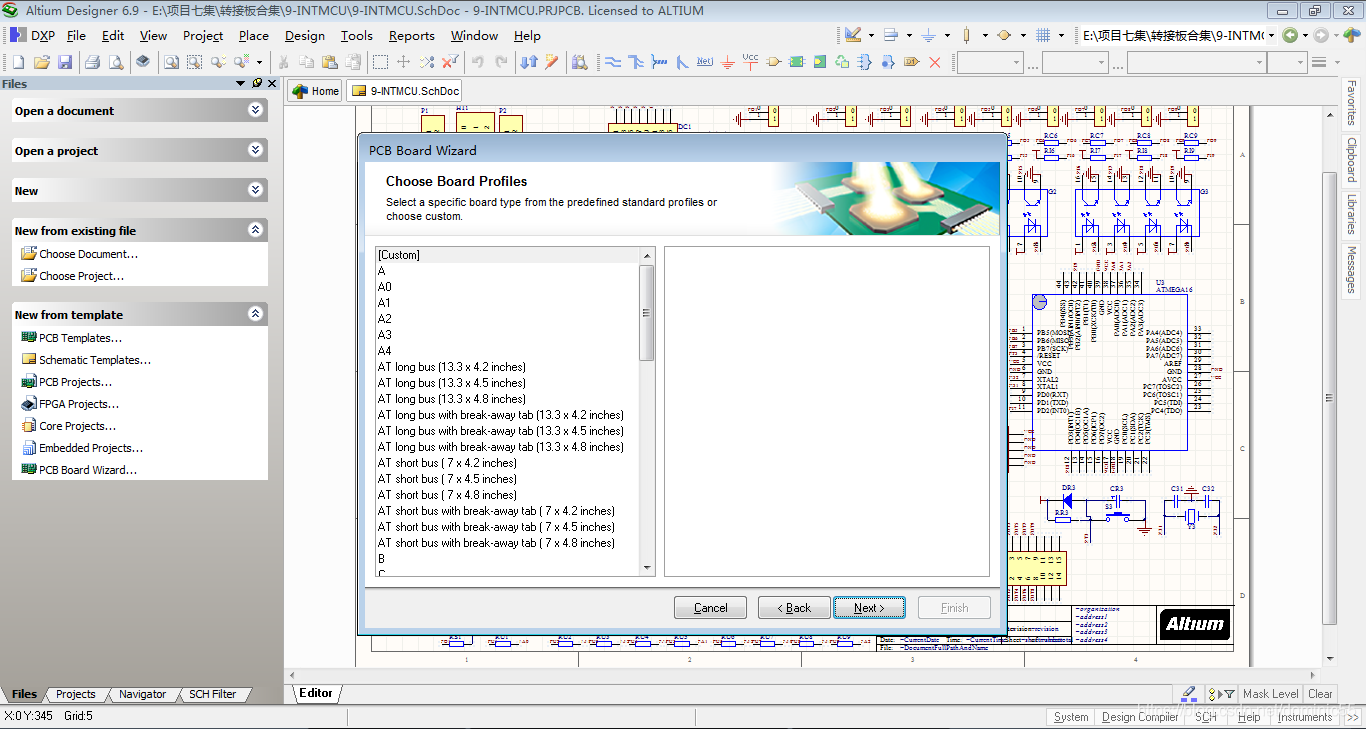Click Next in PCB Board Wizard
Screen dimensions: 1366x729
click(x=869, y=607)
